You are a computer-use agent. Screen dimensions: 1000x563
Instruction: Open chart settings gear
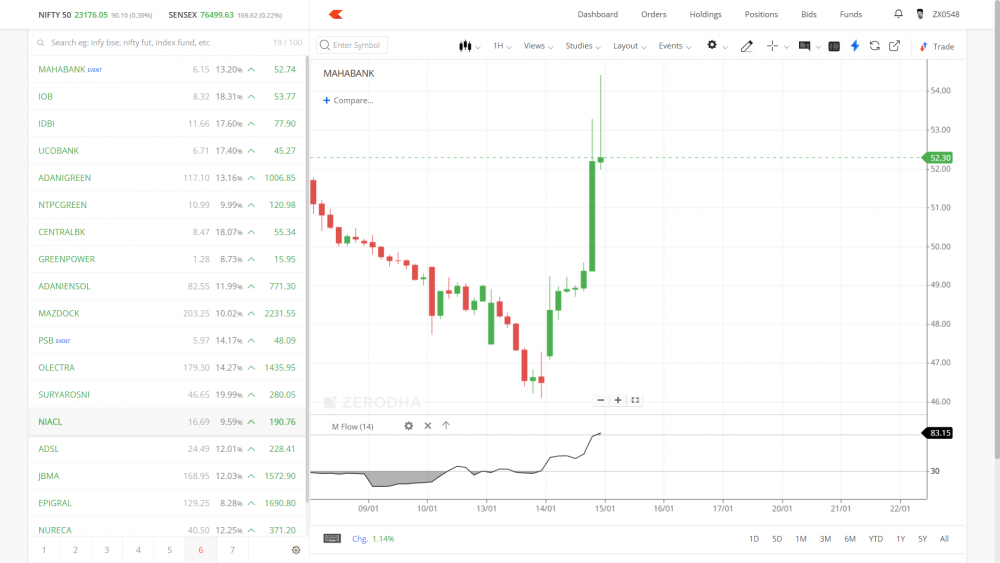712,45
